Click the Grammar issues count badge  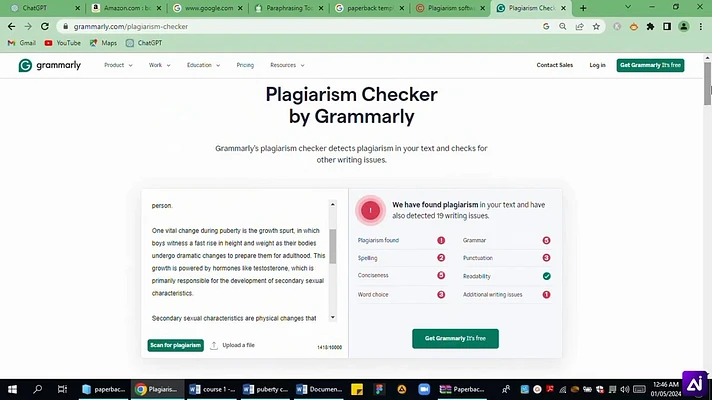tap(546, 241)
